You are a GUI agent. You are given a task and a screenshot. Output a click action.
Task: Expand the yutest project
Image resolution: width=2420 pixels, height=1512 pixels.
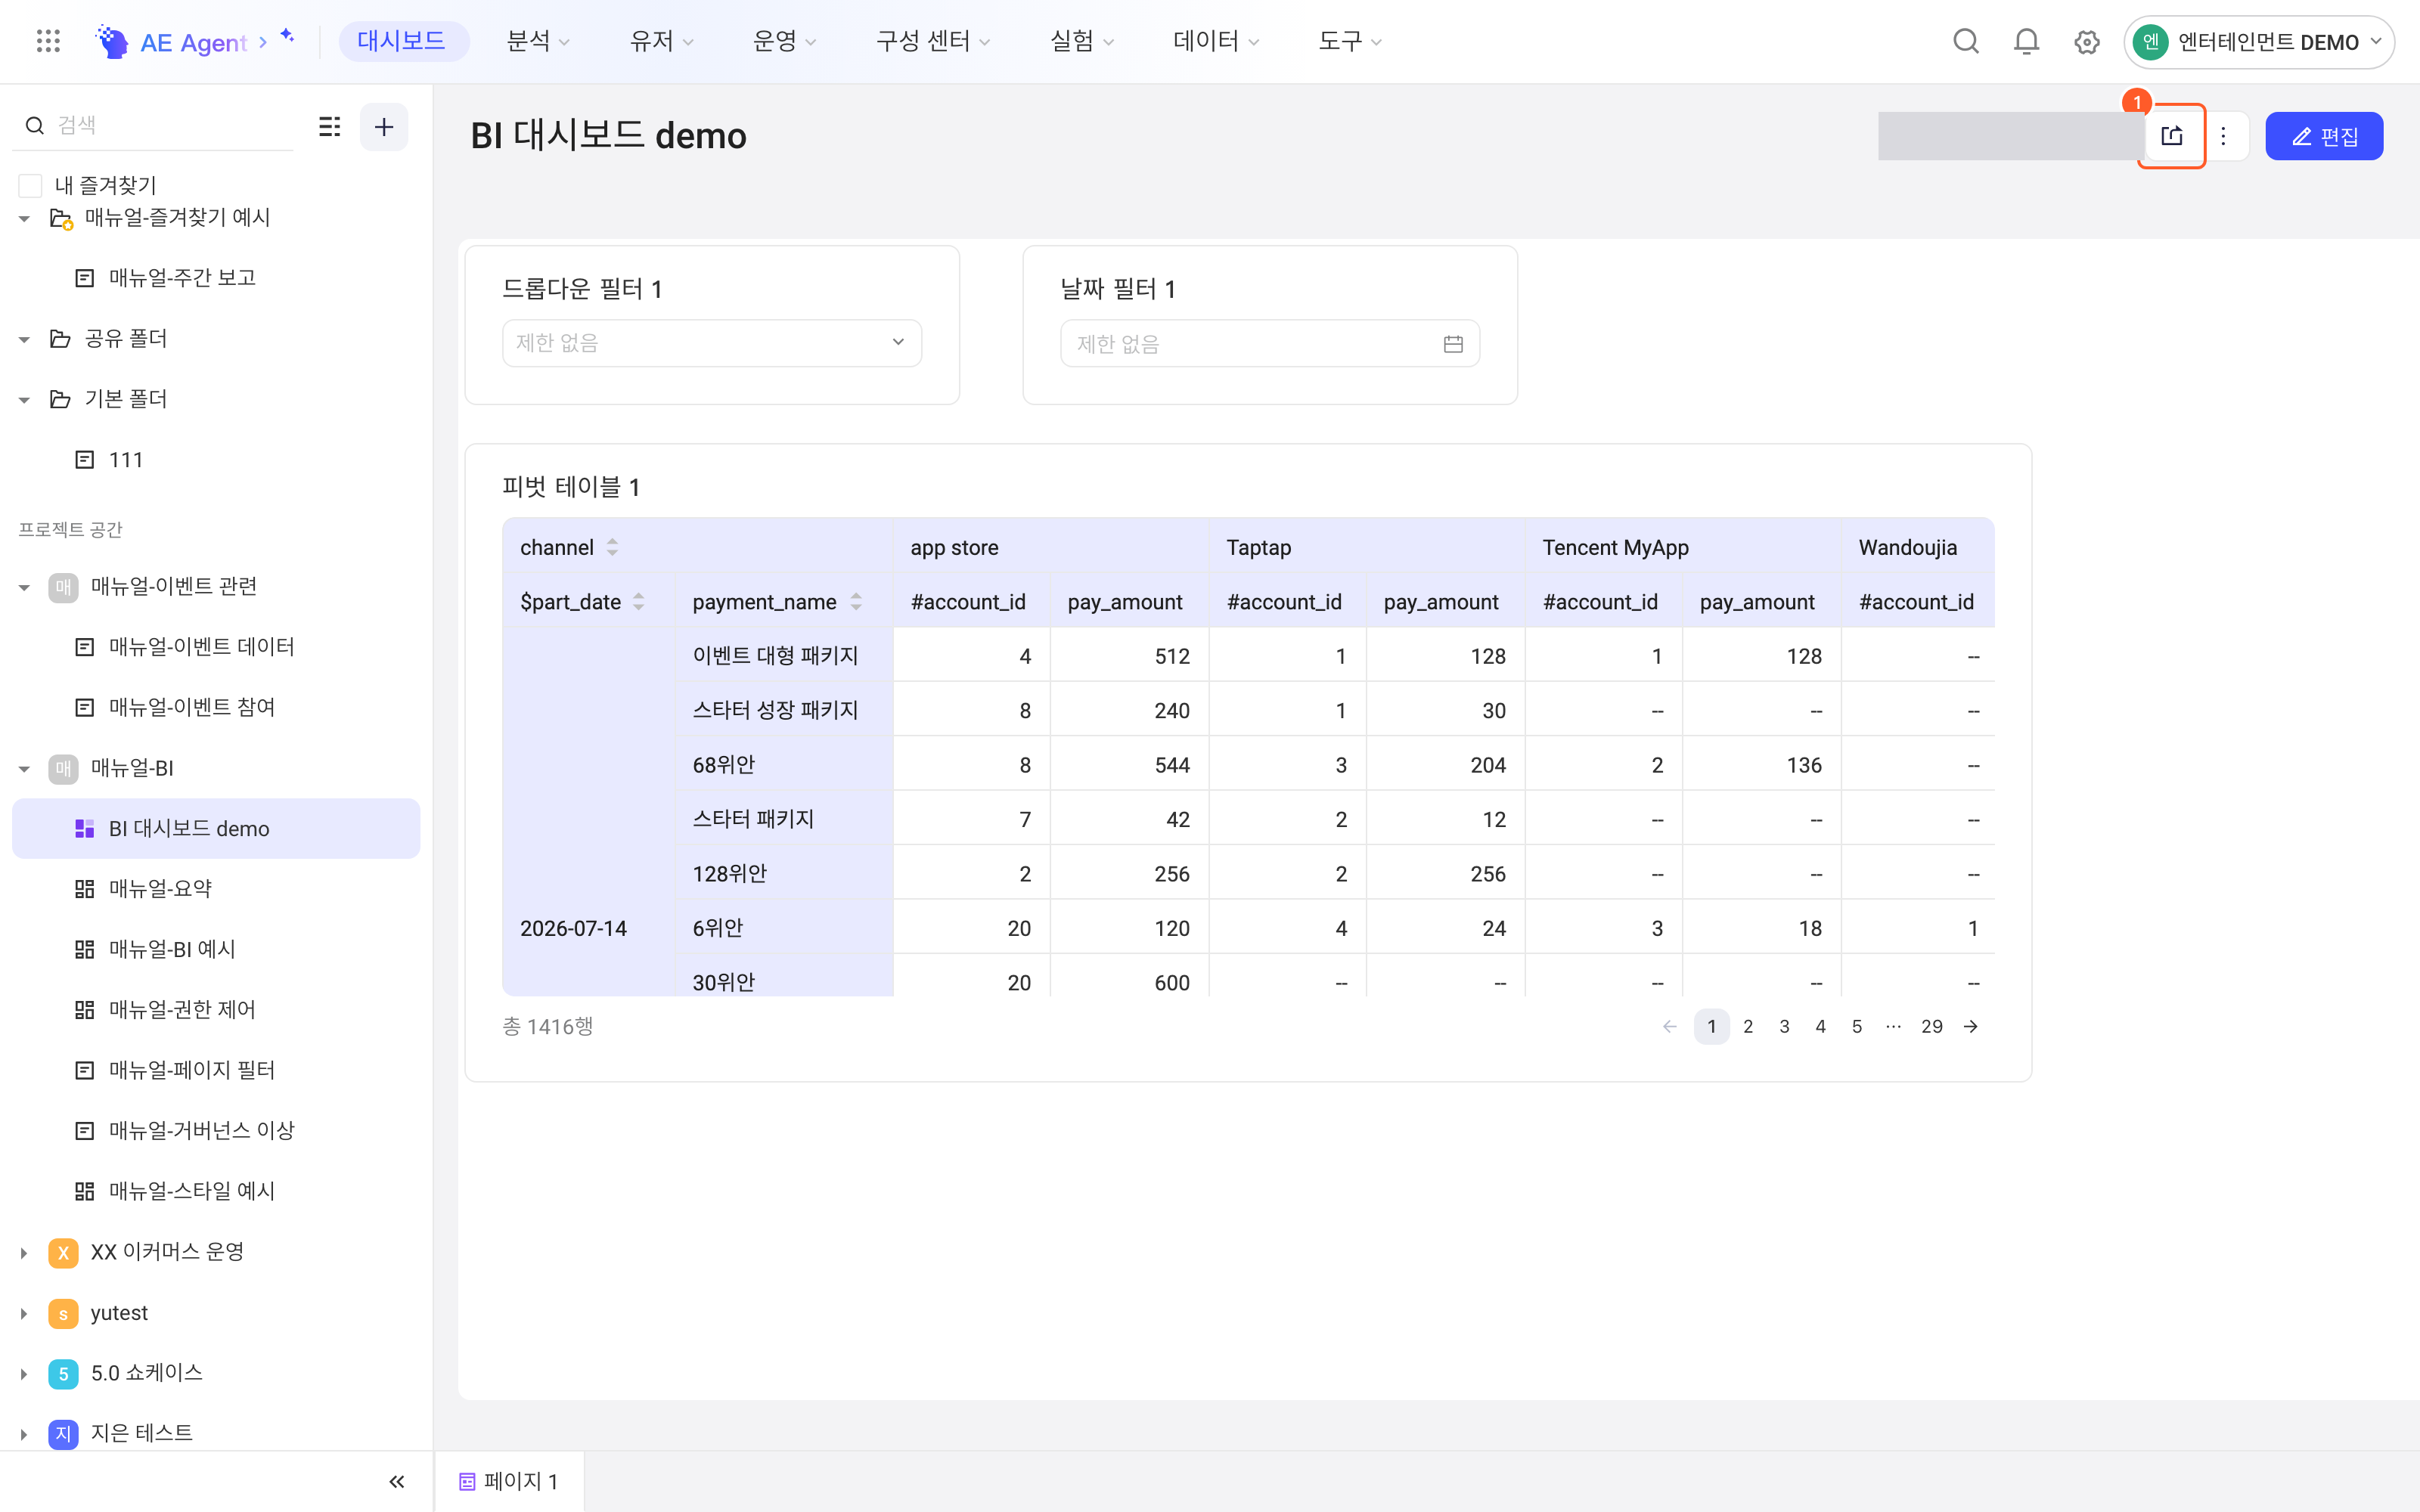coord(24,1314)
